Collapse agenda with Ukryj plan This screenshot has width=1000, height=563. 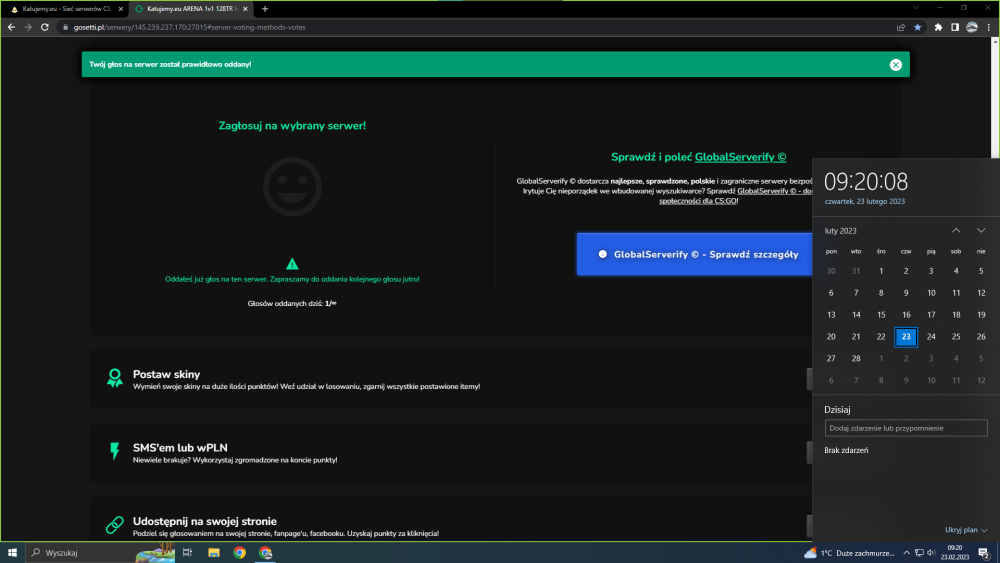point(966,530)
